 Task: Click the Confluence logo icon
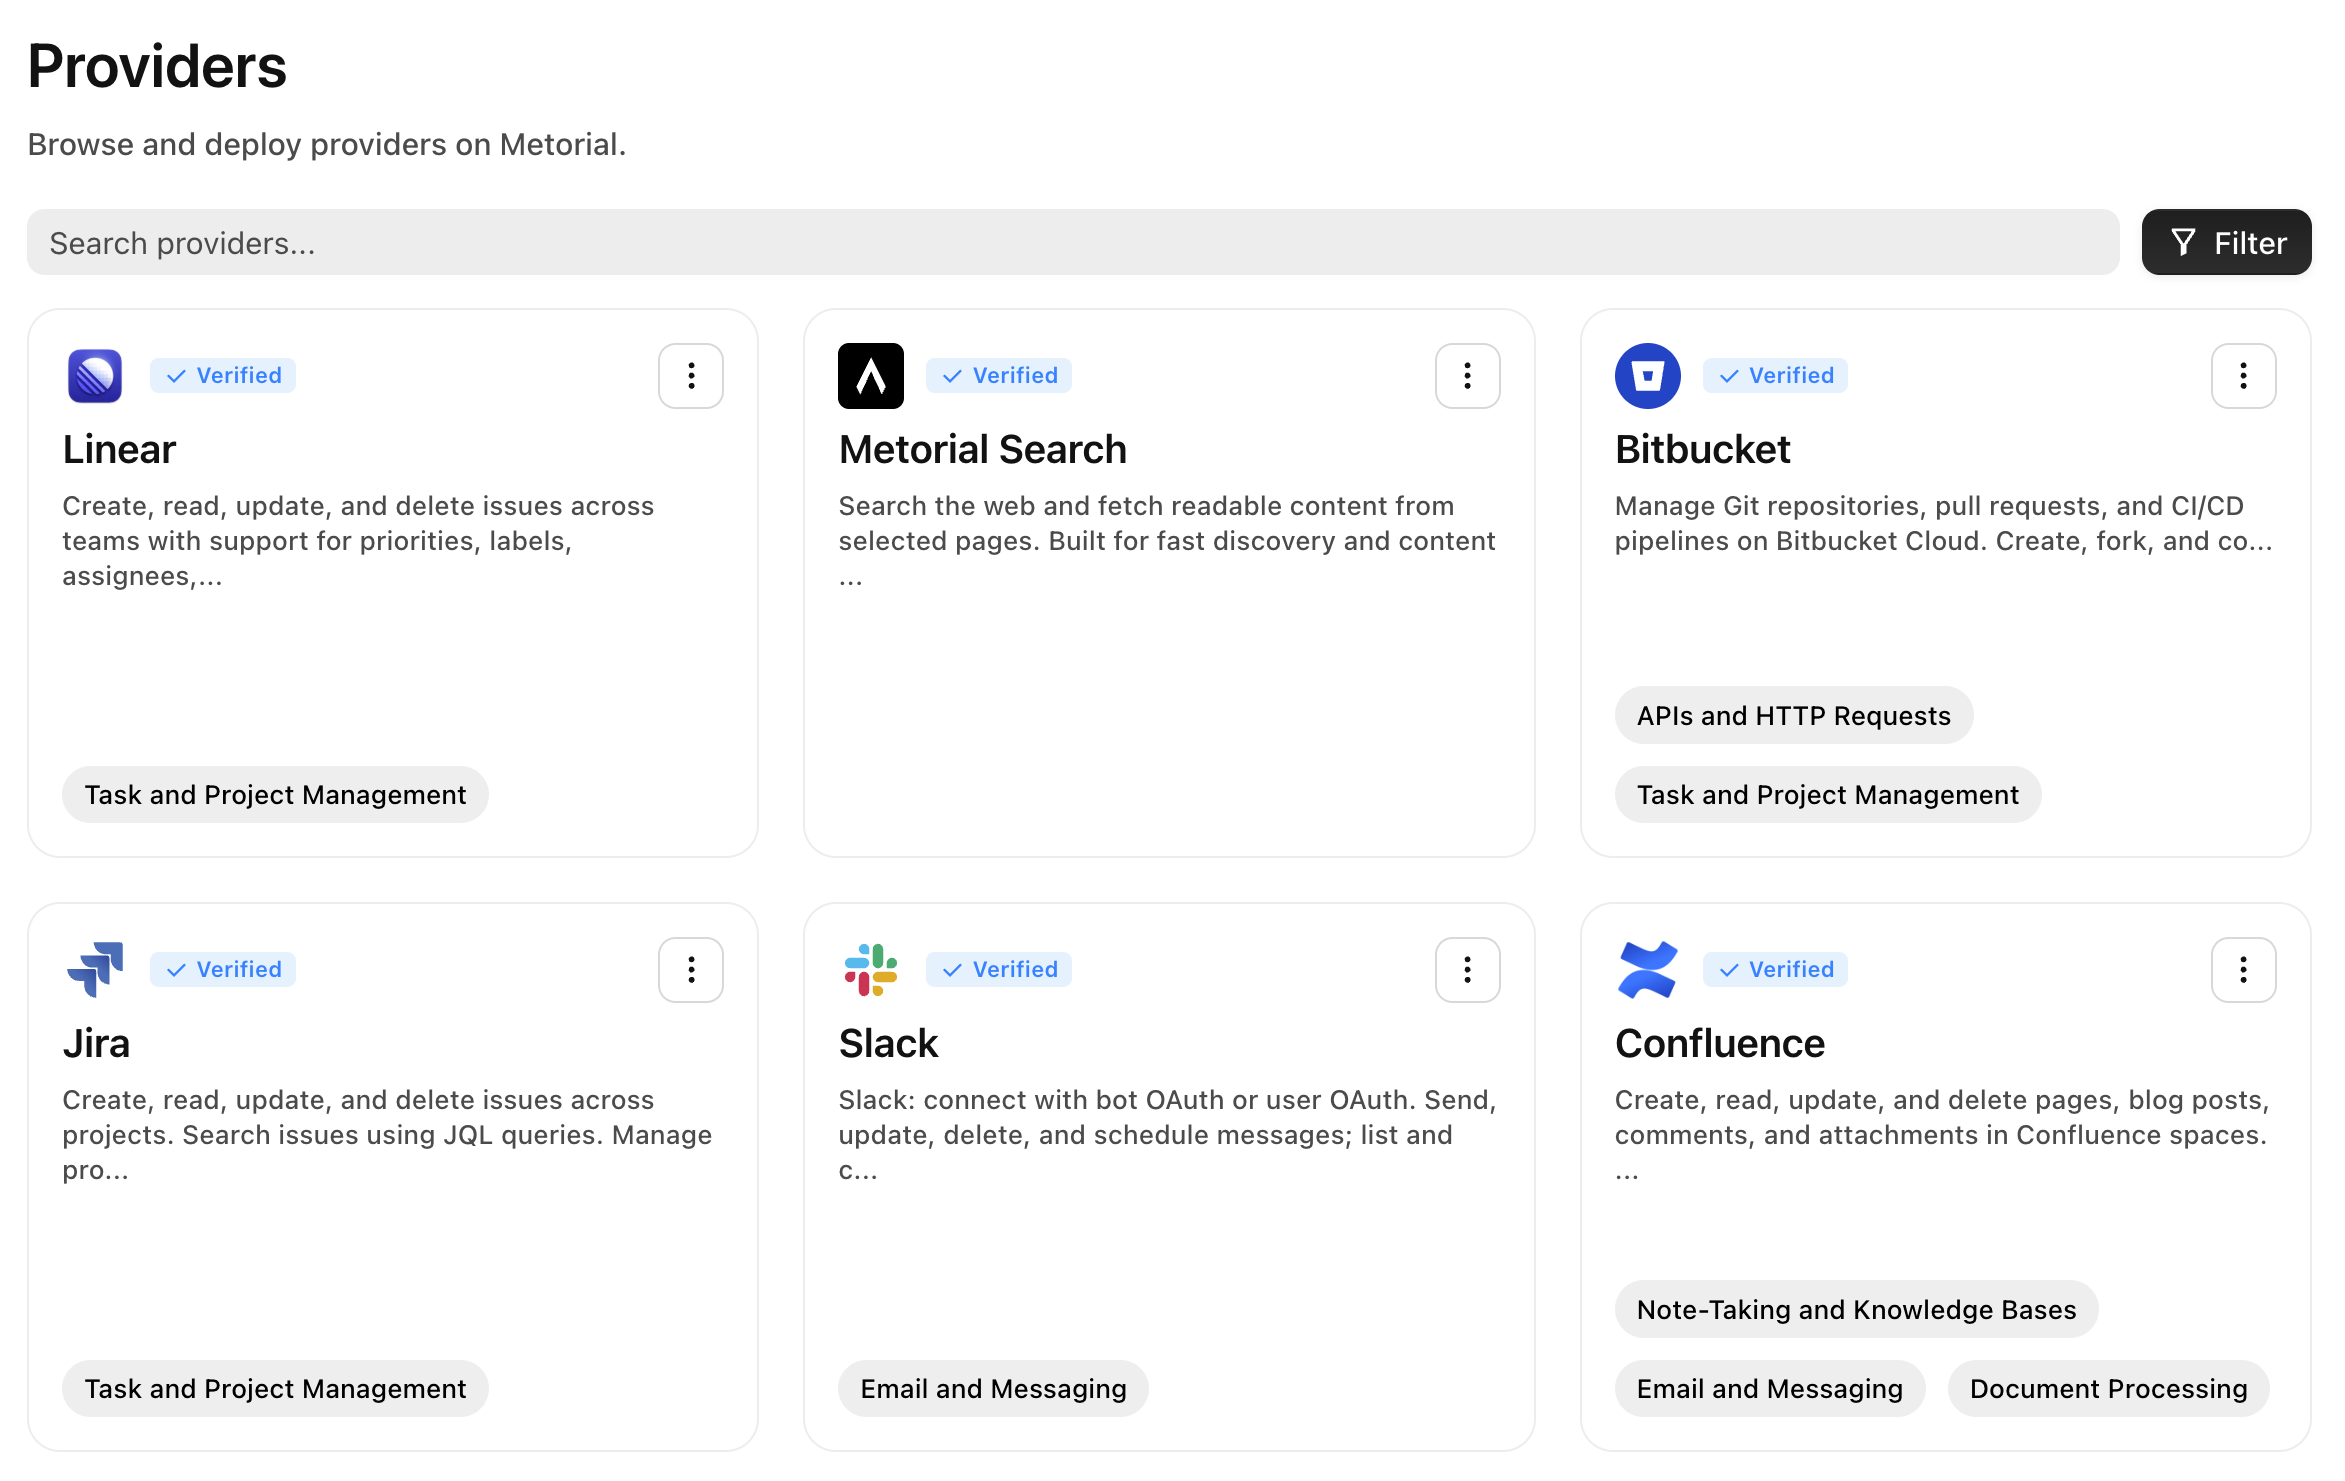pos(1647,969)
